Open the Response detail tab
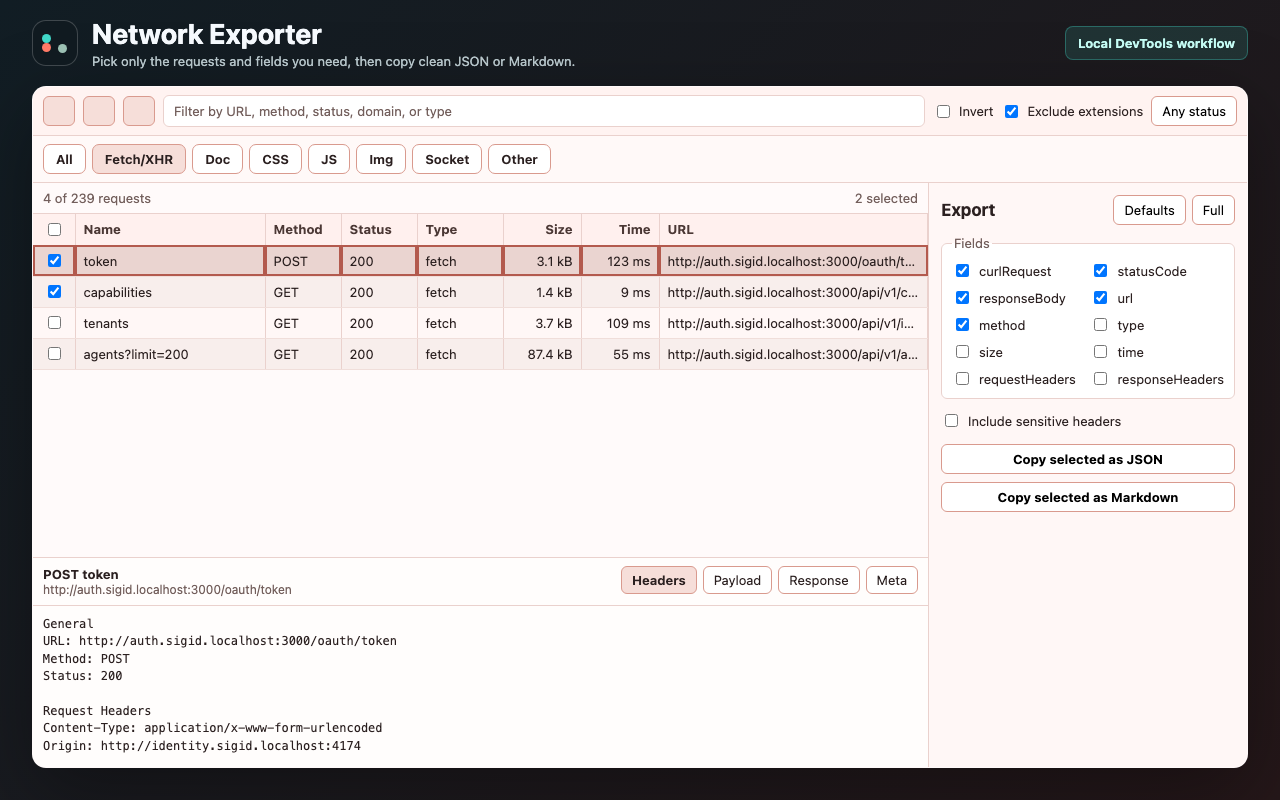Screen dimensions: 1280x800 [x=818, y=580]
